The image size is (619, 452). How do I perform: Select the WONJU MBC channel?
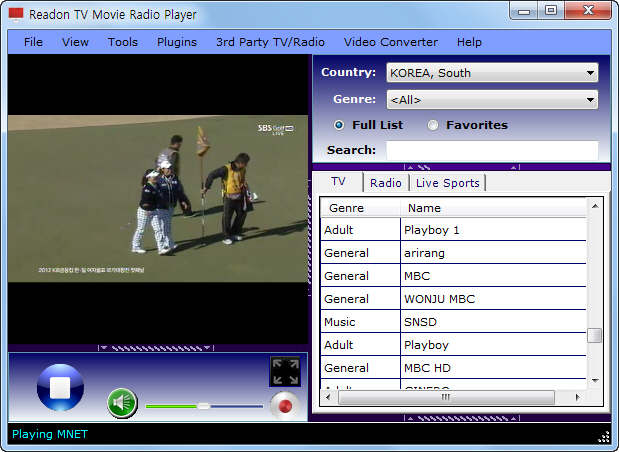[454, 299]
